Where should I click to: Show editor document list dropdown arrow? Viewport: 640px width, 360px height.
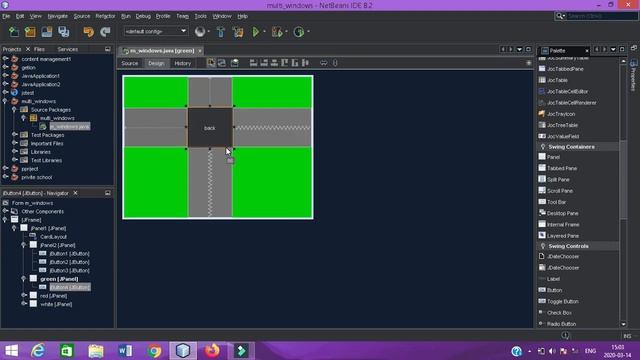click(519, 49)
